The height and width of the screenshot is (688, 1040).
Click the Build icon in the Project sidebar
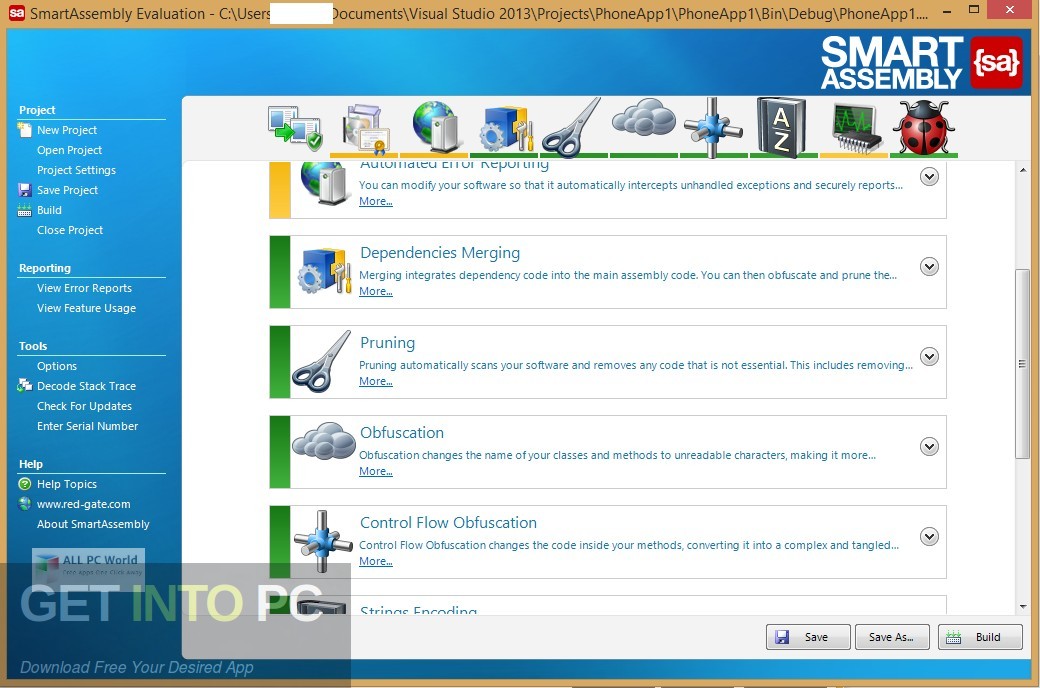pos(25,210)
